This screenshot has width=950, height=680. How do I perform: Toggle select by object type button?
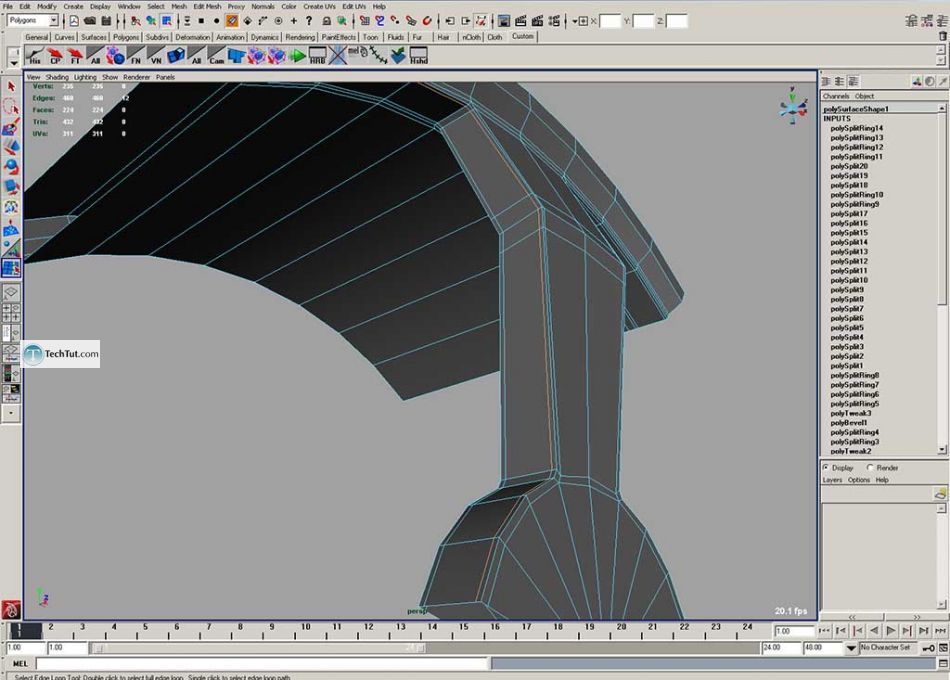point(151,21)
